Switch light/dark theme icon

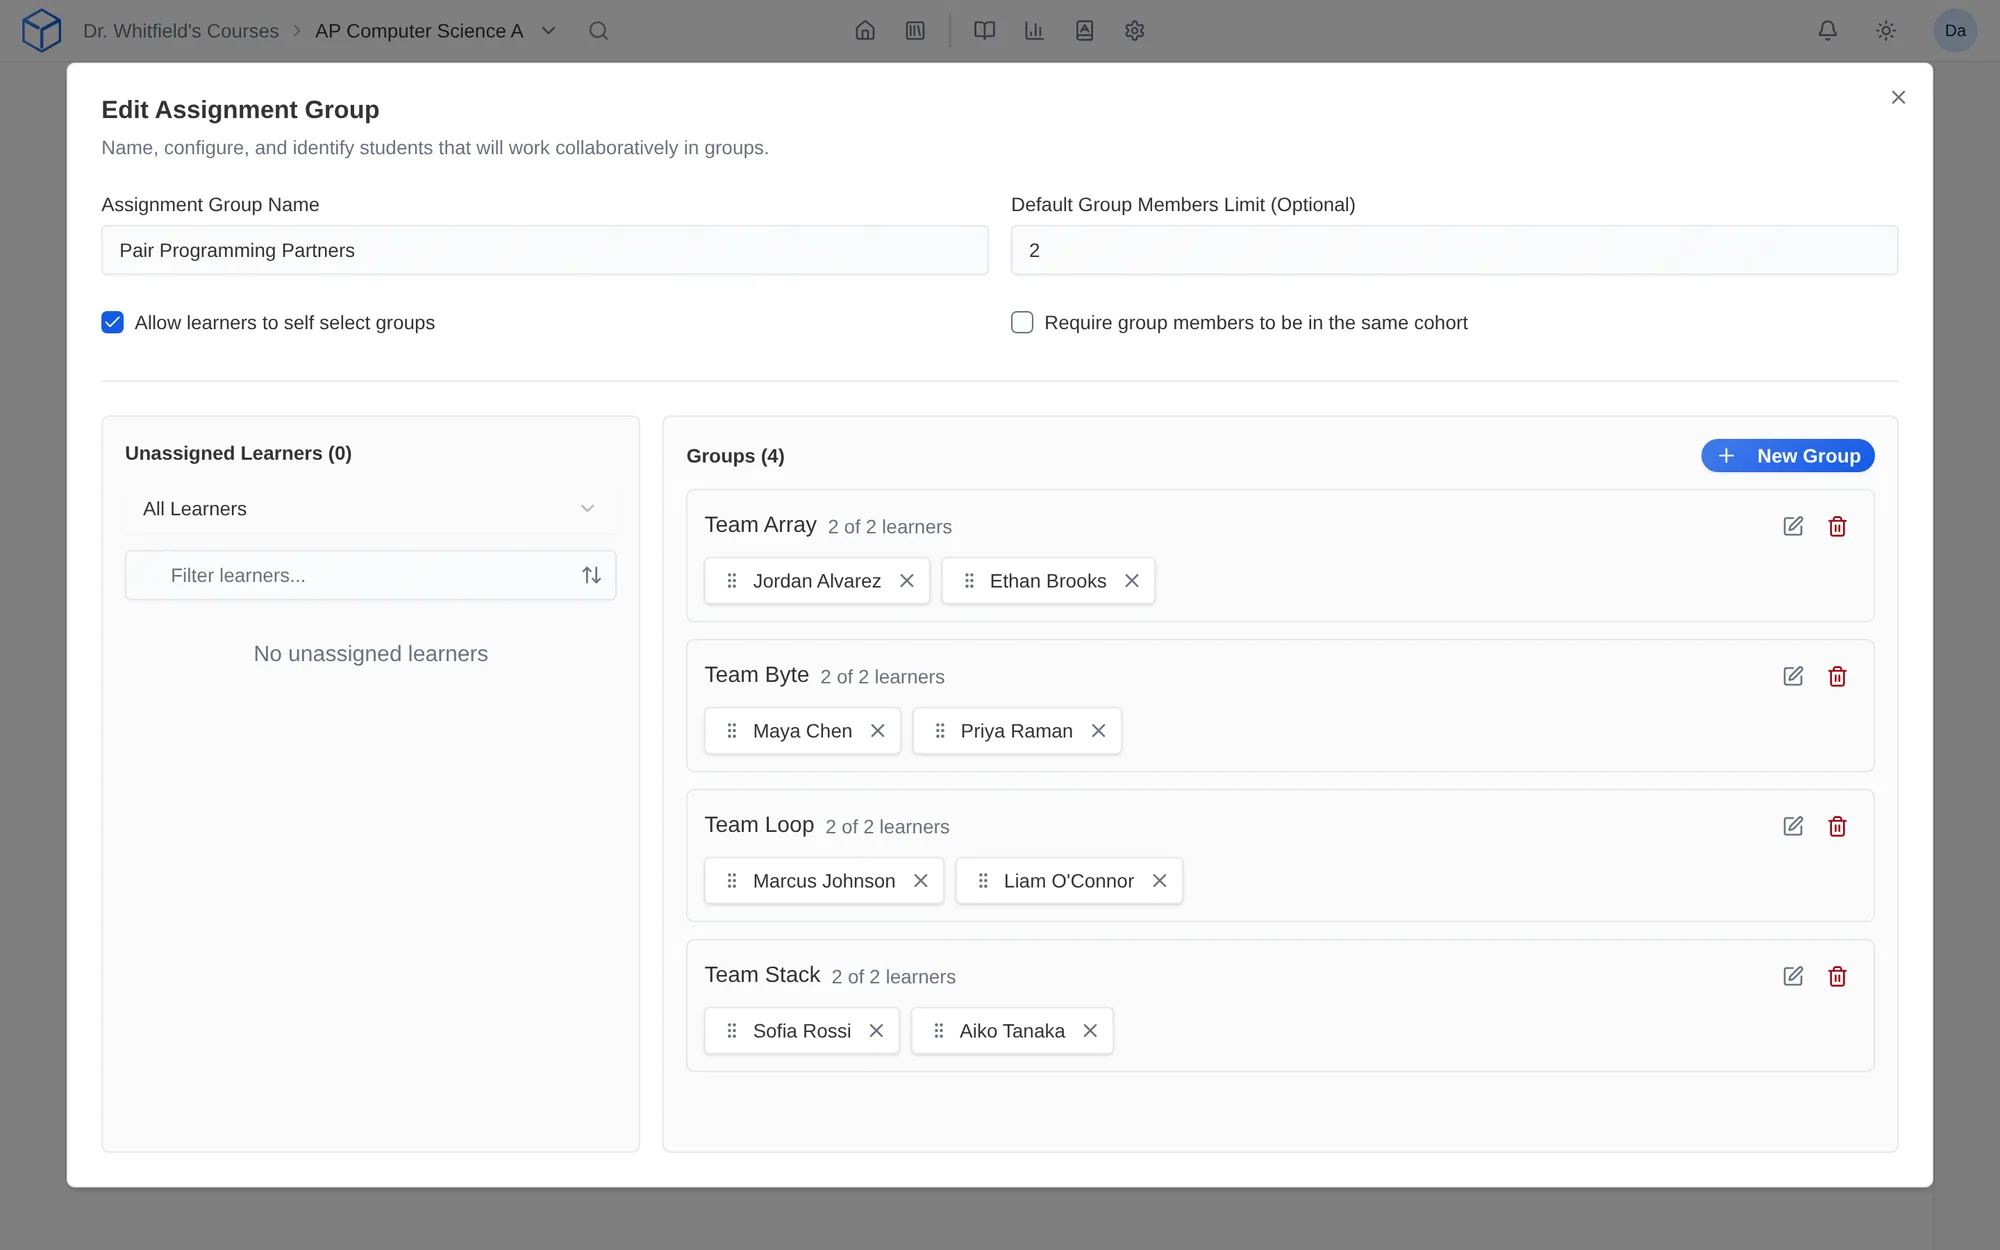(x=1886, y=31)
